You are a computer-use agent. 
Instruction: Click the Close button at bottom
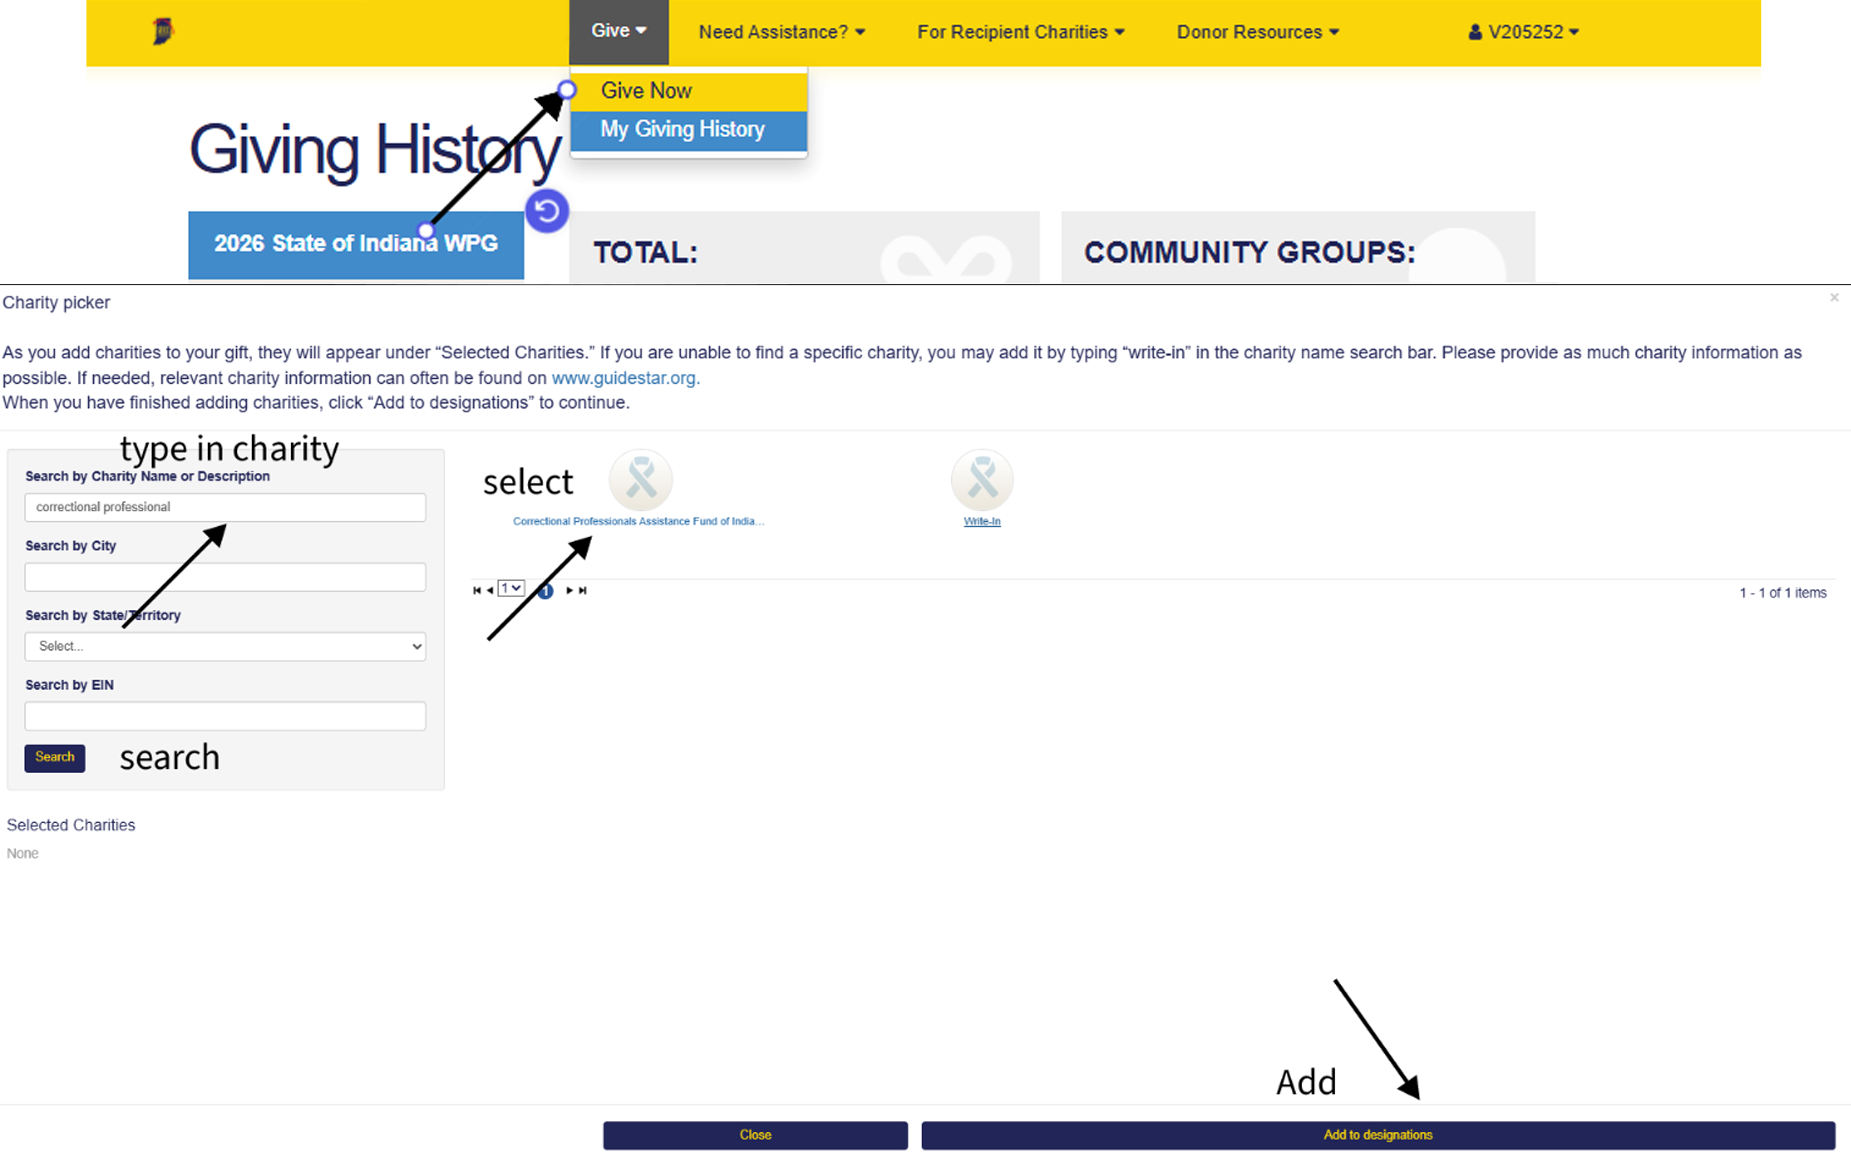tap(755, 1135)
